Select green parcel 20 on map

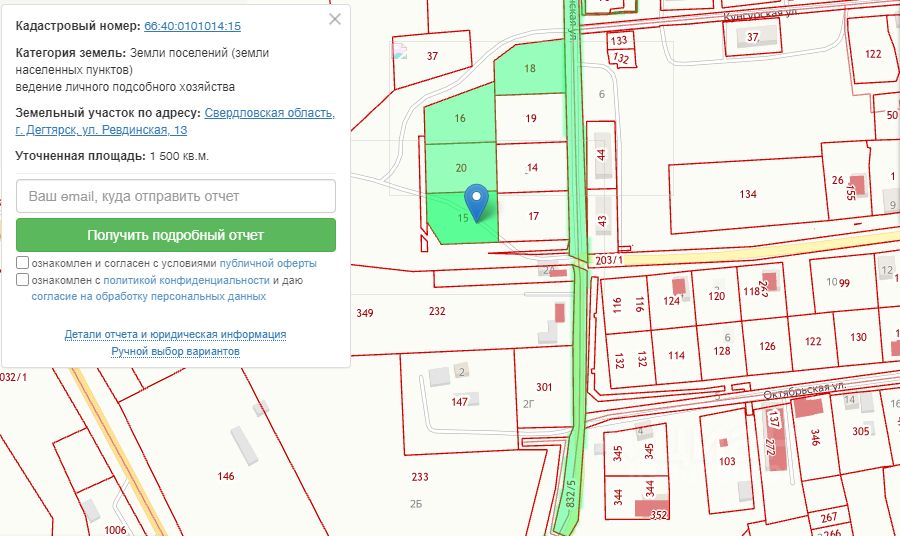click(461, 168)
